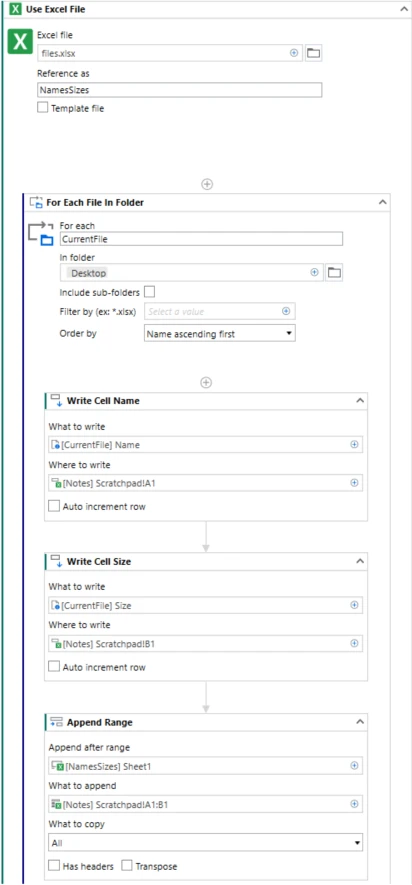412x885 pixels.
Task: Toggle Auto increment row in Write Cell Name
Action: coord(54,506)
